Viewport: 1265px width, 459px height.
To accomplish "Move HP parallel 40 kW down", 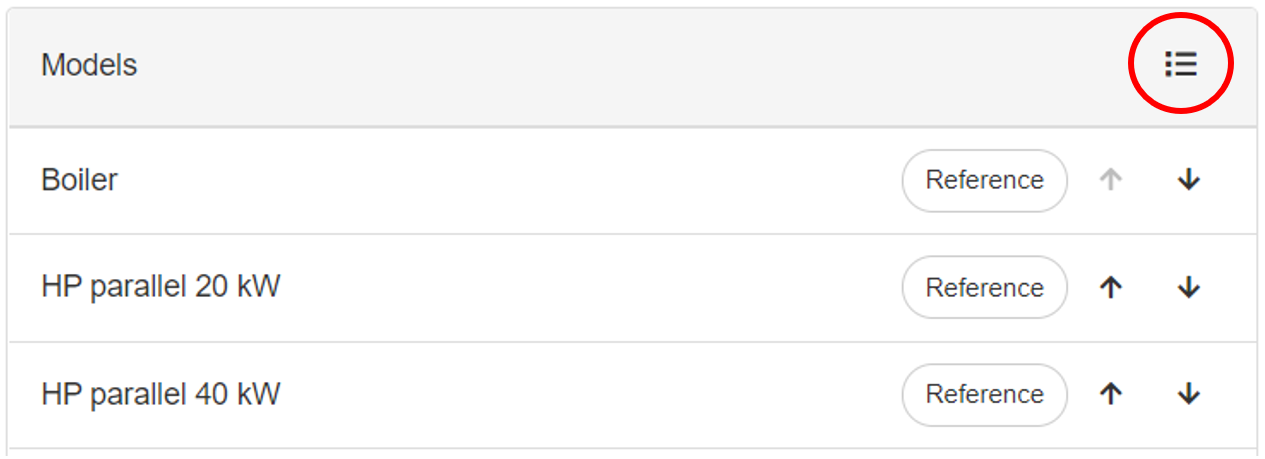I will tap(1188, 394).
